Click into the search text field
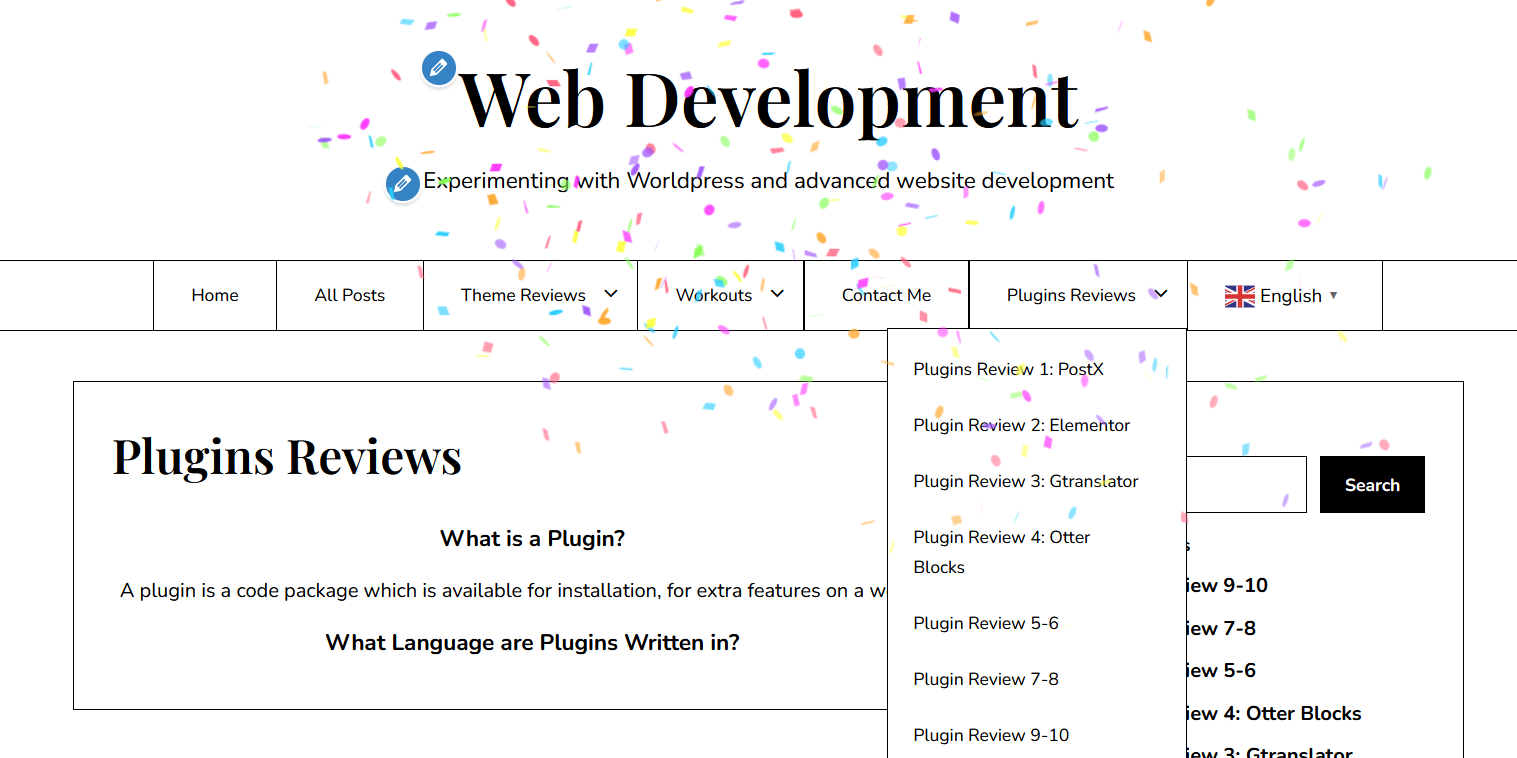The height and width of the screenshot is (758, 1517). point(1246,485)
